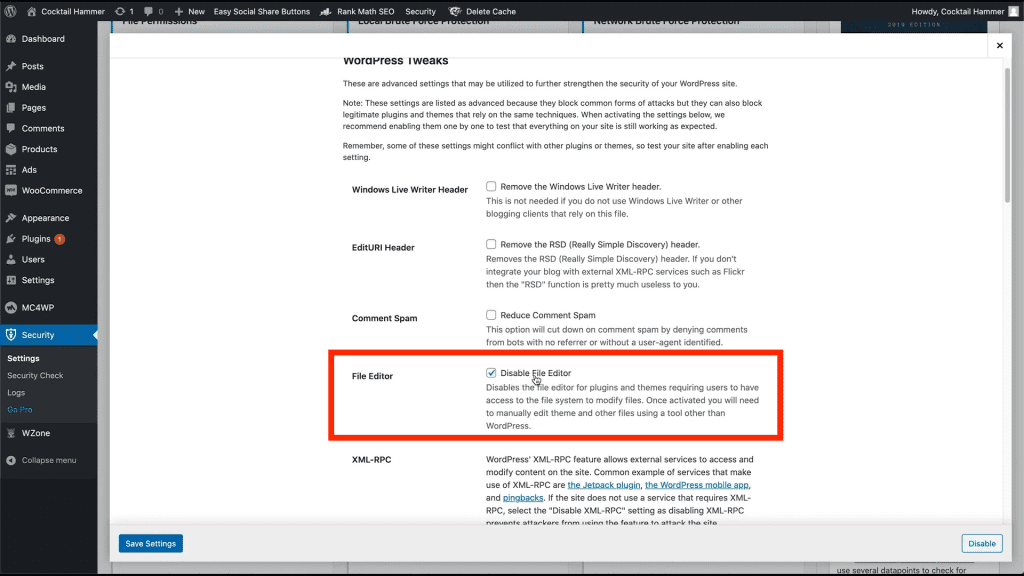Viewport: 1024px width, 576px height.
Task: Click the File Editor label
Action: click(x=372, y=376)
